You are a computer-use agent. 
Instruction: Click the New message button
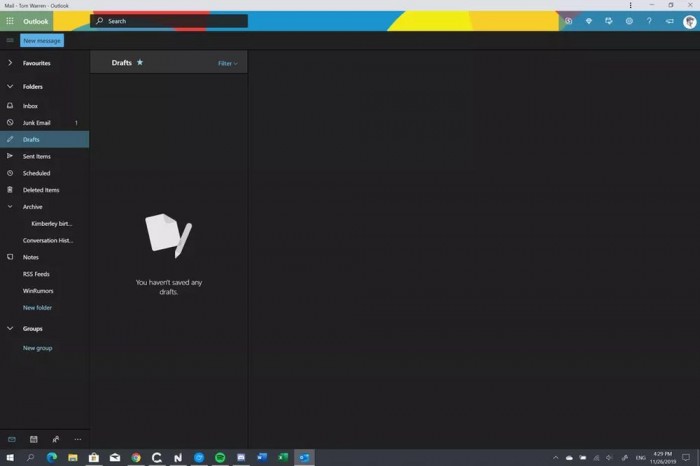[42, 41]
